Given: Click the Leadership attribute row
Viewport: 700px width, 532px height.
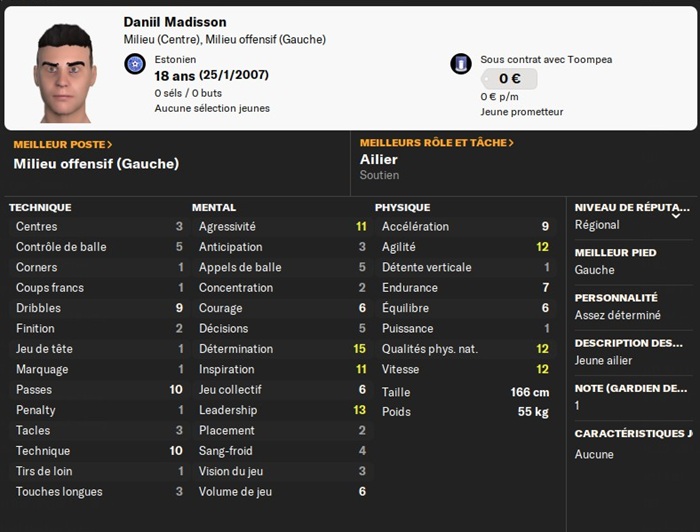Looking at the screenshot, I should 282,410.
